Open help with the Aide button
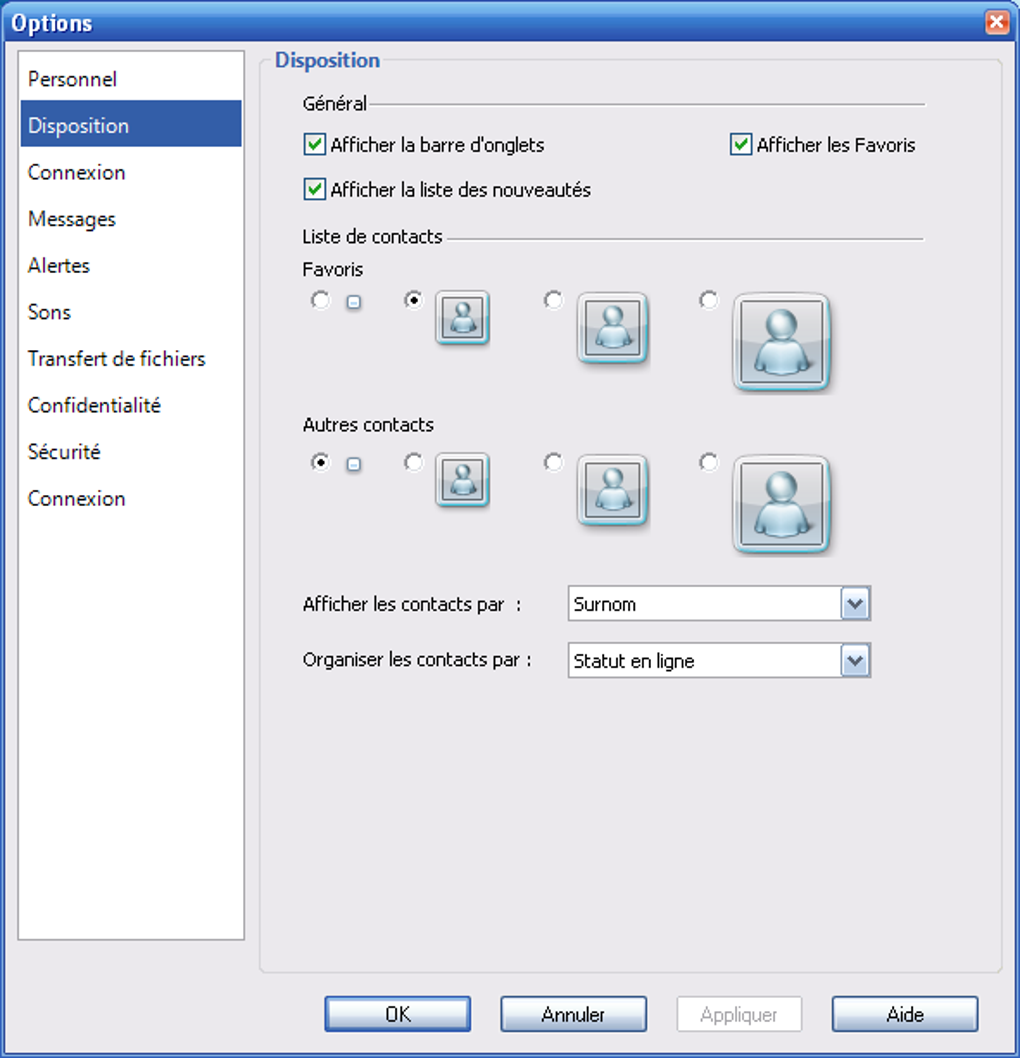The height and width of the screenshot is (1058, 1020). coord(905,1014)
